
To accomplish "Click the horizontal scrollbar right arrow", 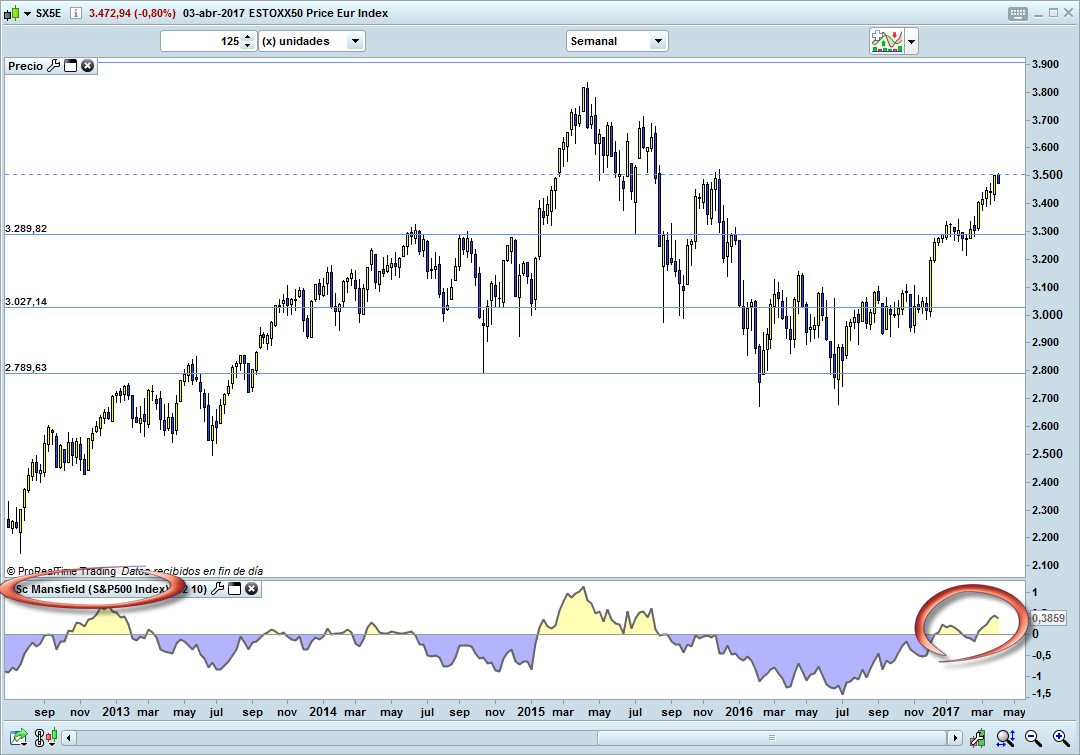I will (x=955, y=738).
